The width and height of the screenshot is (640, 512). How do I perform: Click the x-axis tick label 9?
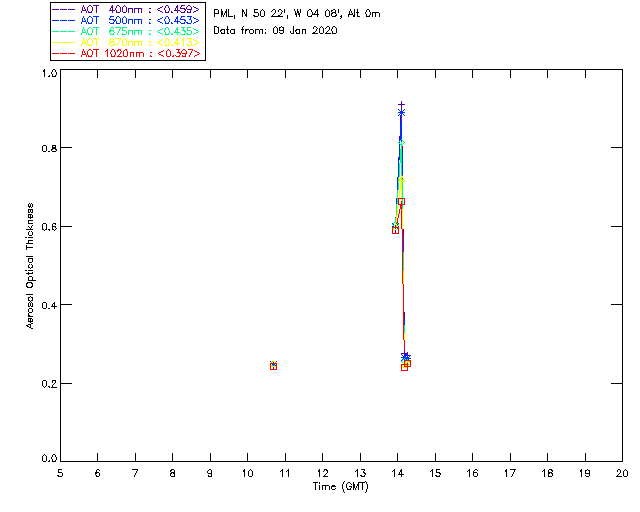[x=210, y=473]
